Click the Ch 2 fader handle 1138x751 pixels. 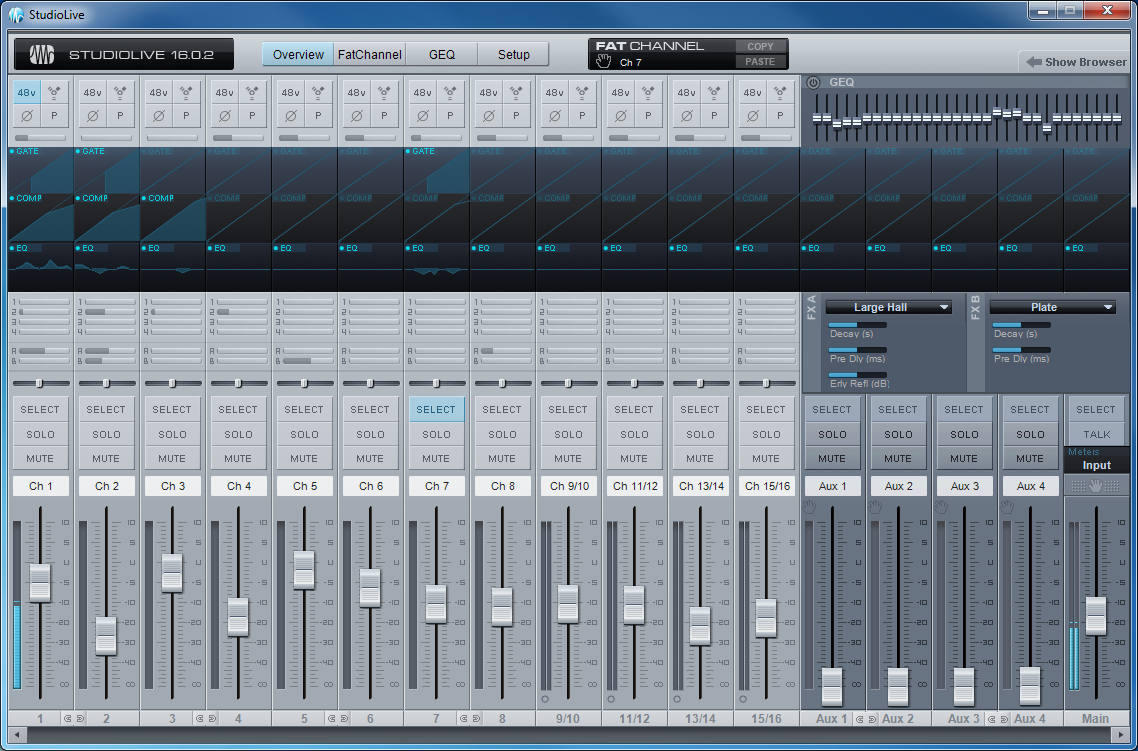[106, 636]
